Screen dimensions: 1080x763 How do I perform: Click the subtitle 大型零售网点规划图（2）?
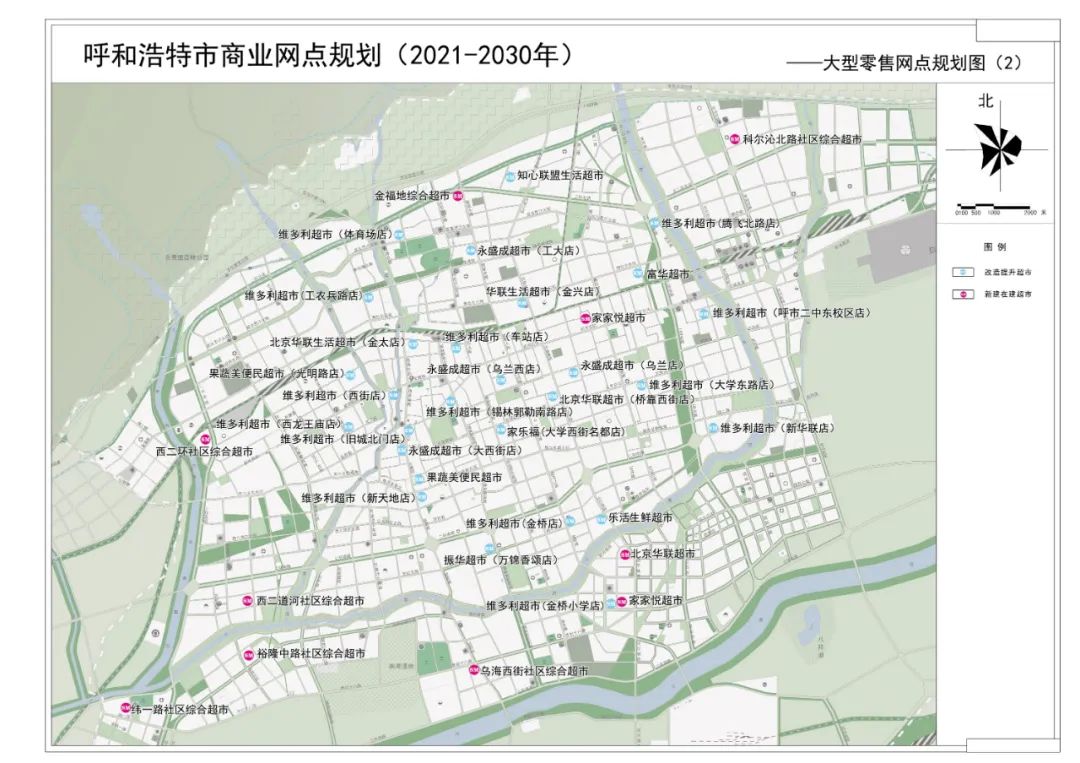(x=922, y=63)
